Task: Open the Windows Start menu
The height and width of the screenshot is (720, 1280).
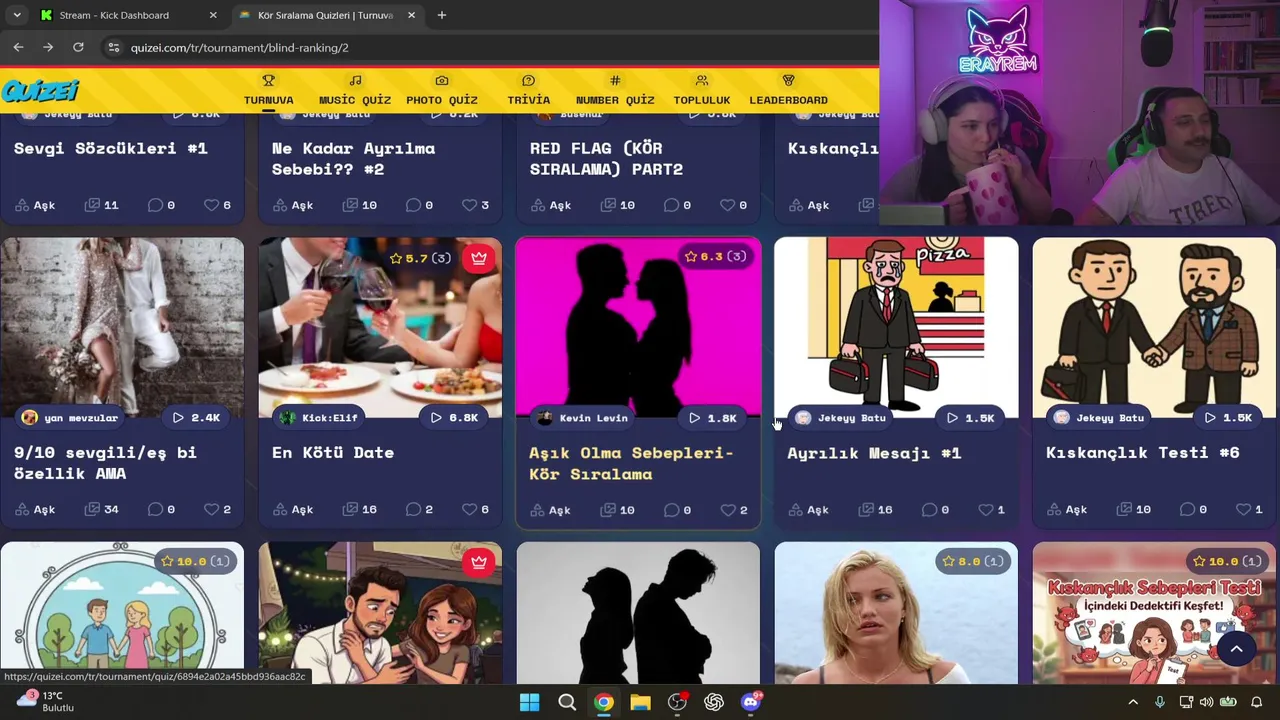Action: [x=529, y=702]
